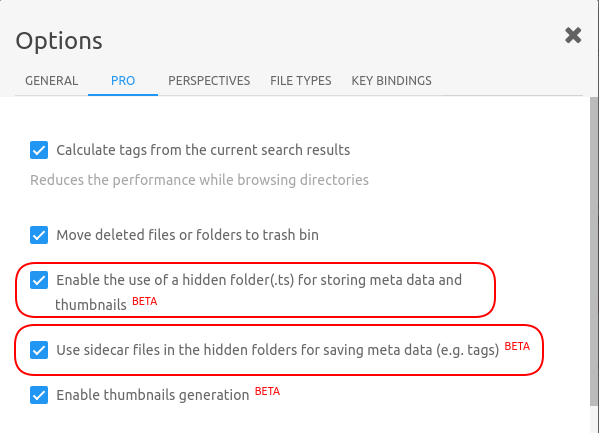
Task: Click the BETA badge beside thumbnails generation
Action: (267, 391)
